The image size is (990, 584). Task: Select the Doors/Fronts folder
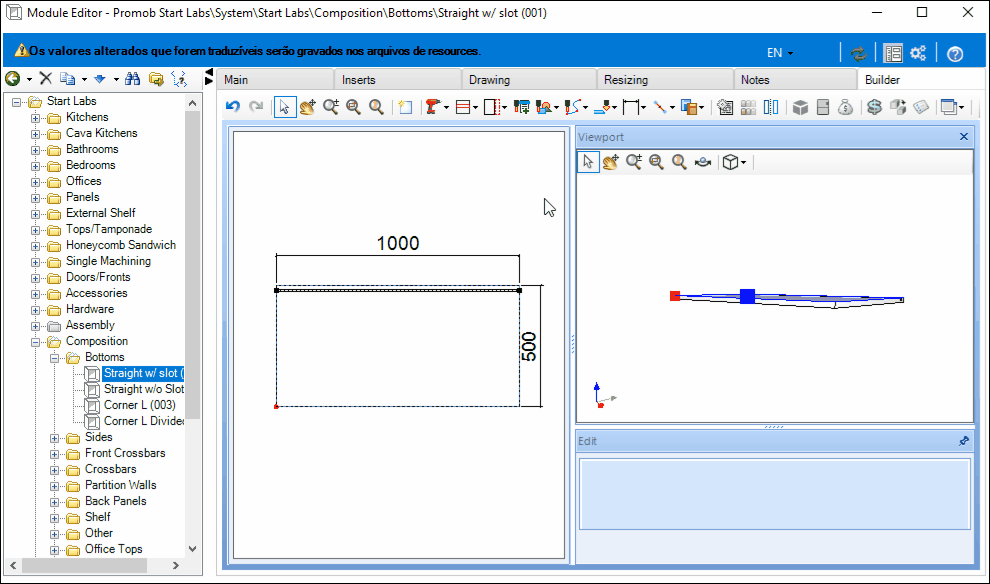tap(98, 277)
